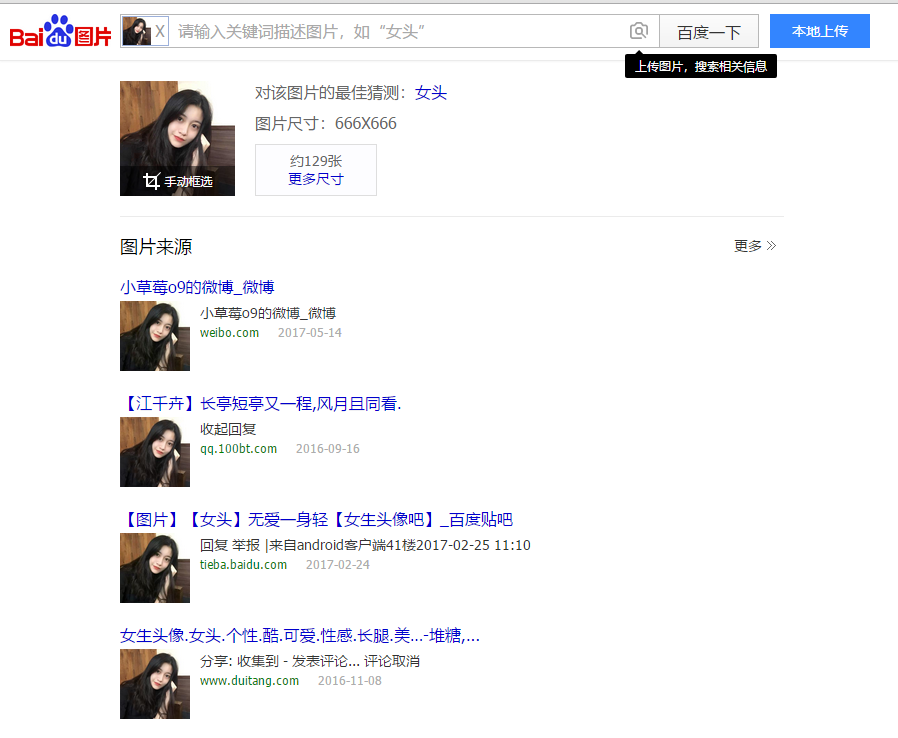This screenshot has height=738, width=898.
Task: Click the 手动框选 crop tool icon
Action: [152, 181]
